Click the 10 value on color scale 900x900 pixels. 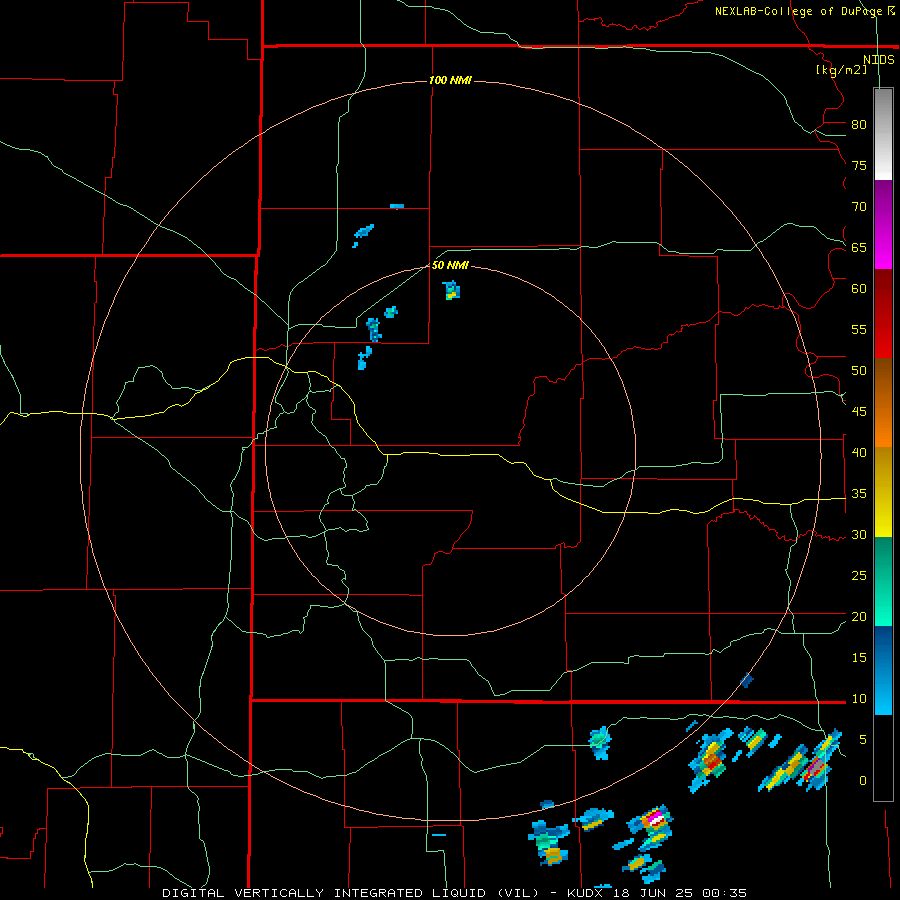click(859, 699)
